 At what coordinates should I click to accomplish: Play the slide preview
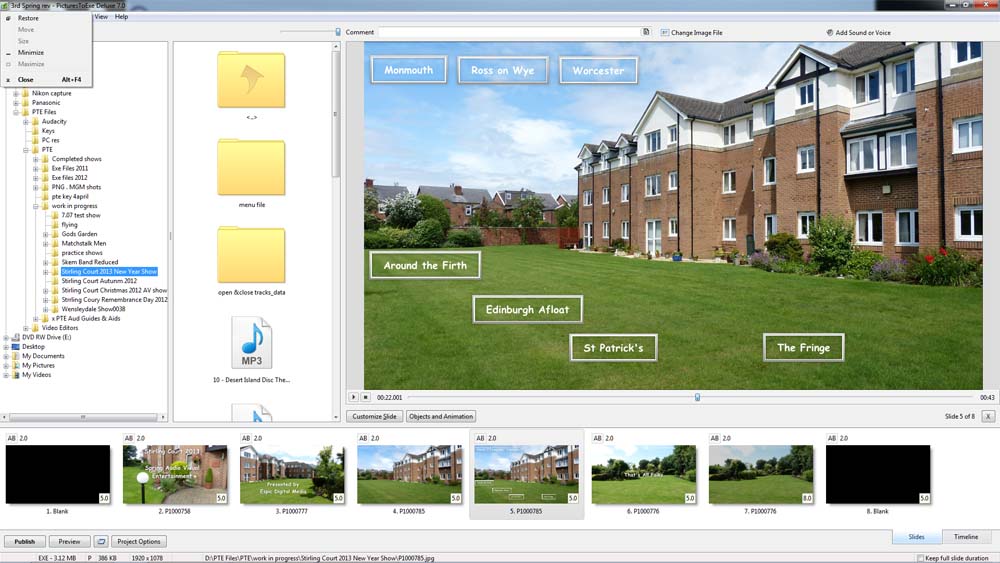point(353,397)
